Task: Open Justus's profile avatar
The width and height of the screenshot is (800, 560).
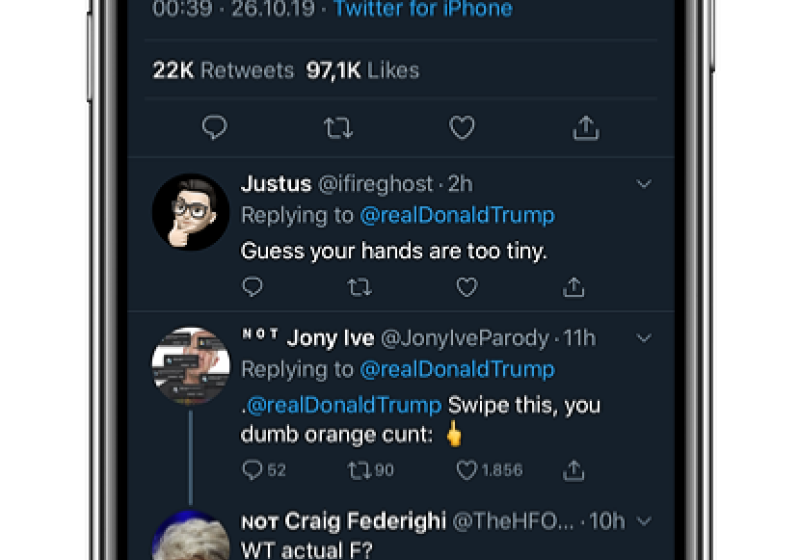Action: pyautogui.click(x=191, y=211)
